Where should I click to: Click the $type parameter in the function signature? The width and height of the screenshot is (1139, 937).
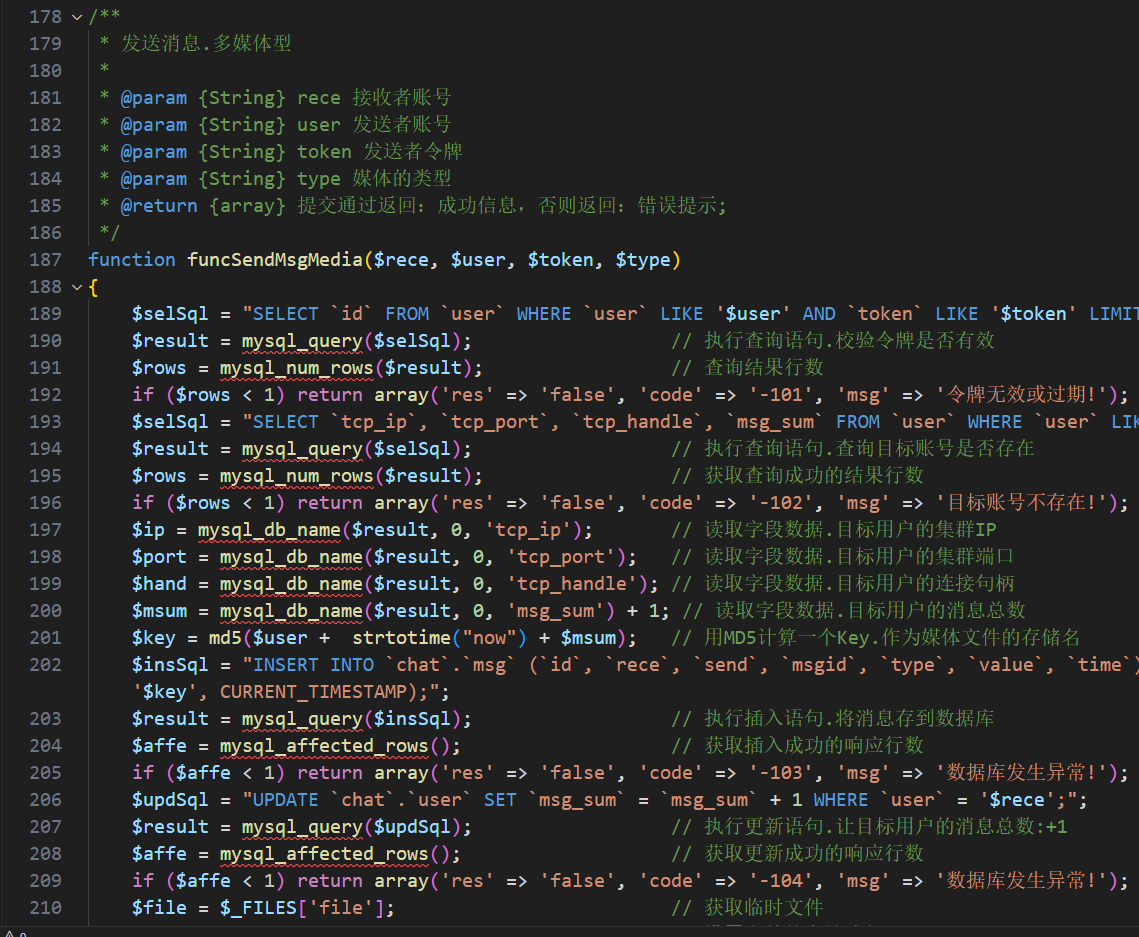point(643,260)
